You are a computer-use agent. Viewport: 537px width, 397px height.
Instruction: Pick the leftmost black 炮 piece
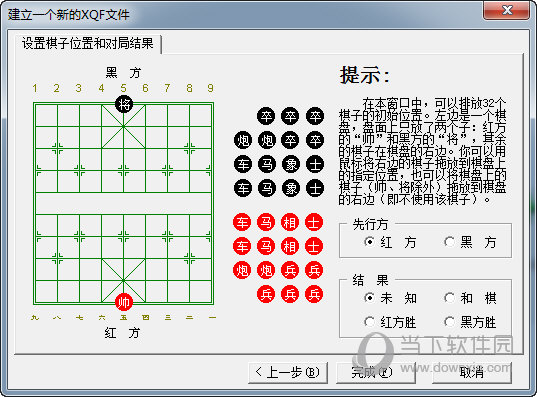pyautogui.click(x=243, y=140)
